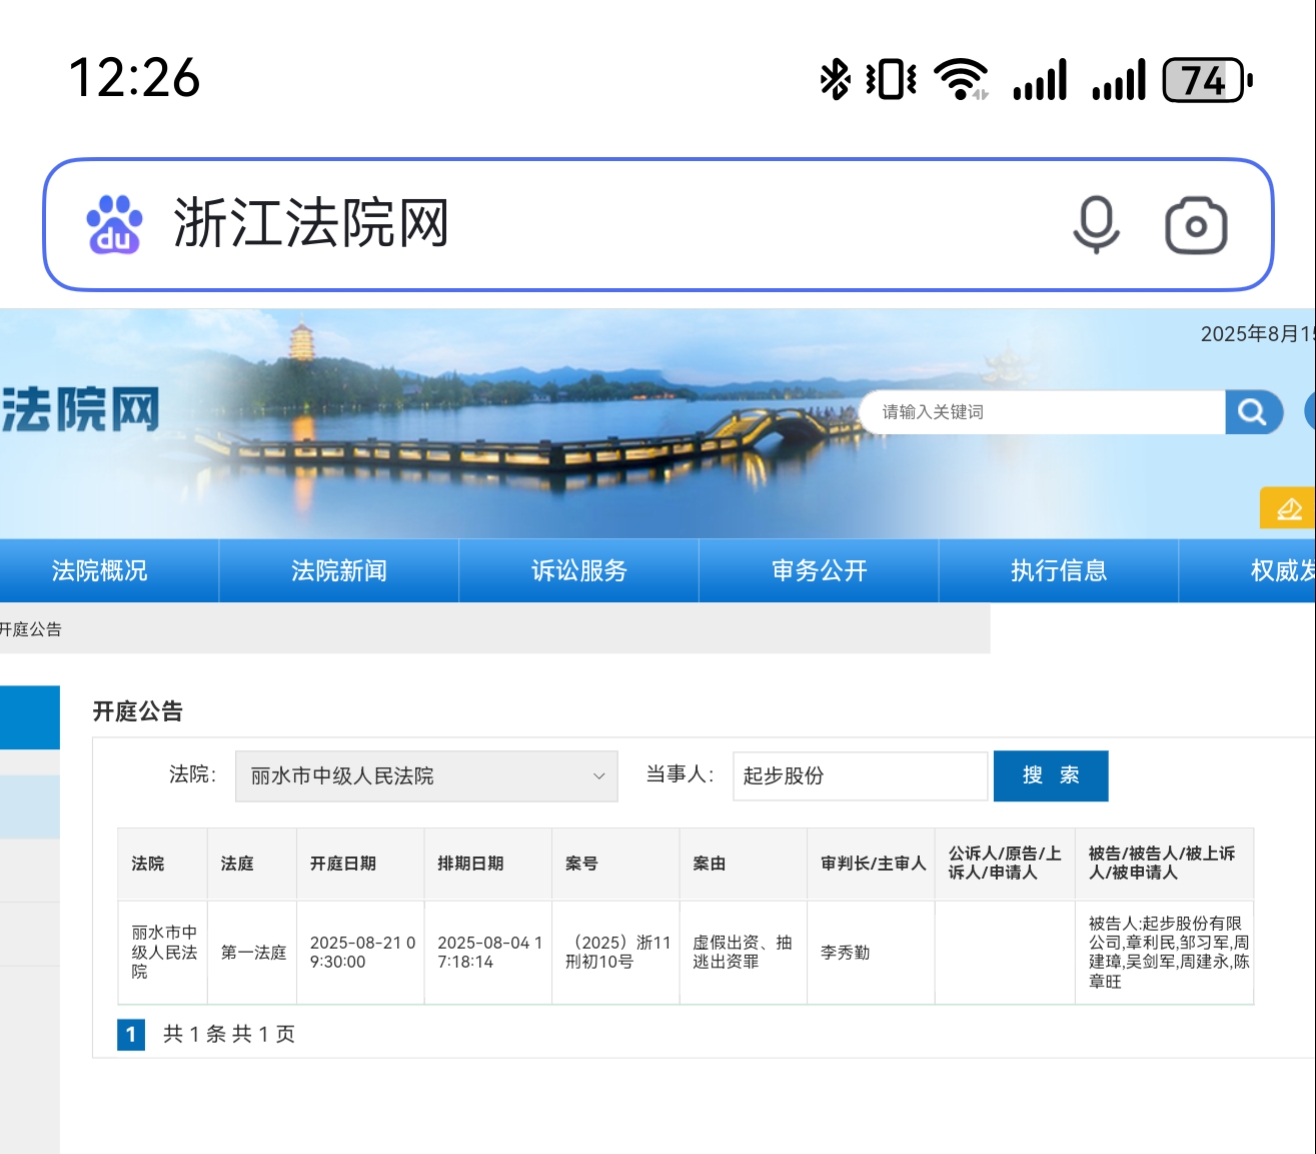The image size is (1316, 1154).
Task: Focus the 浙江法院网 Baidu search box
Action: pyautogui.click(x=657, y=224)
